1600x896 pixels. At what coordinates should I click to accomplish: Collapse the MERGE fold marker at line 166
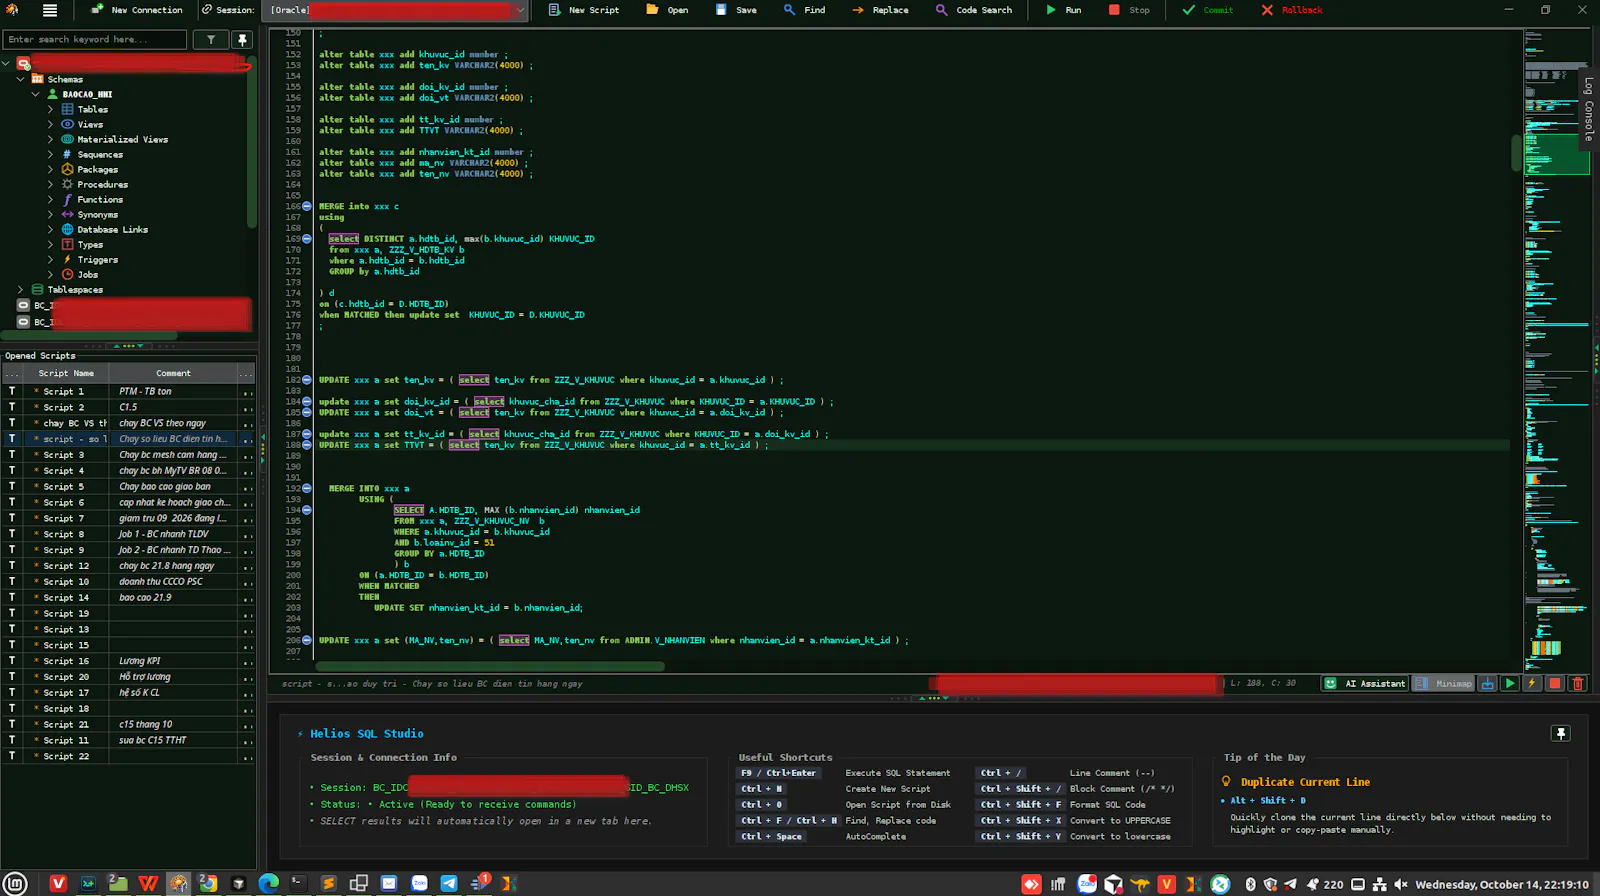tap(307, 206)
